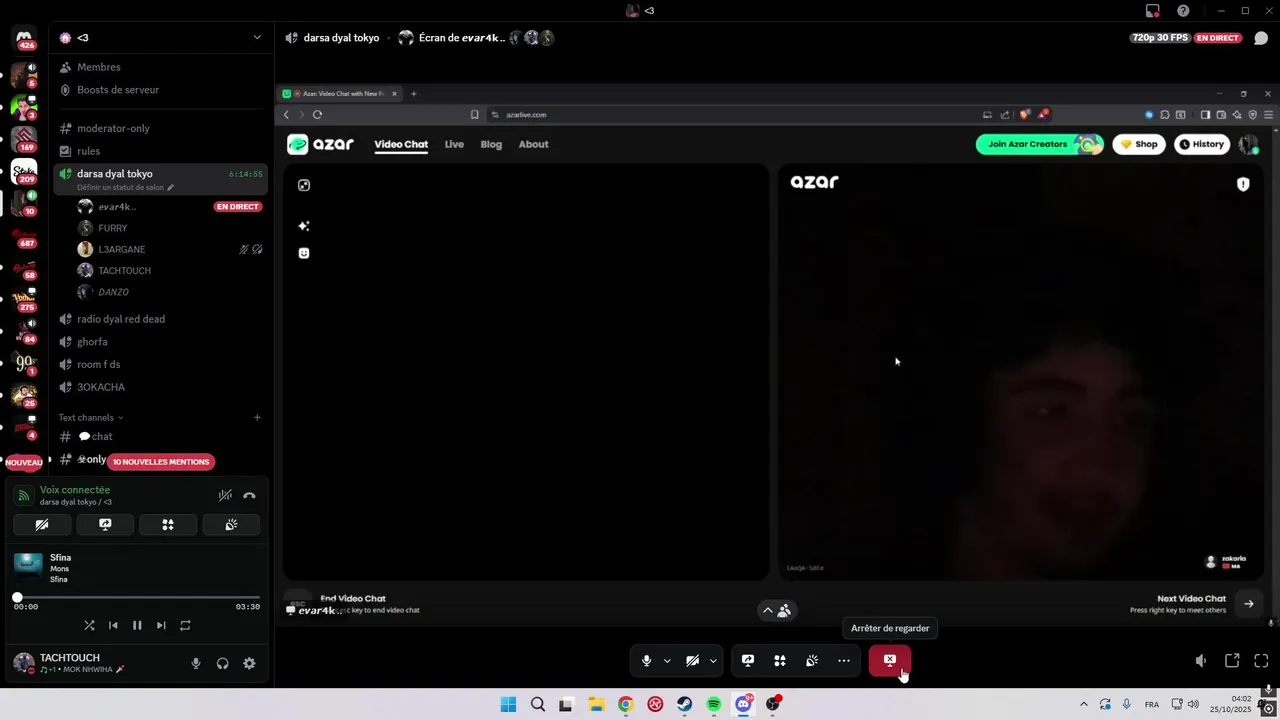
Task: Open camera options chevron in control bar
Action: [x=713, y=661]
